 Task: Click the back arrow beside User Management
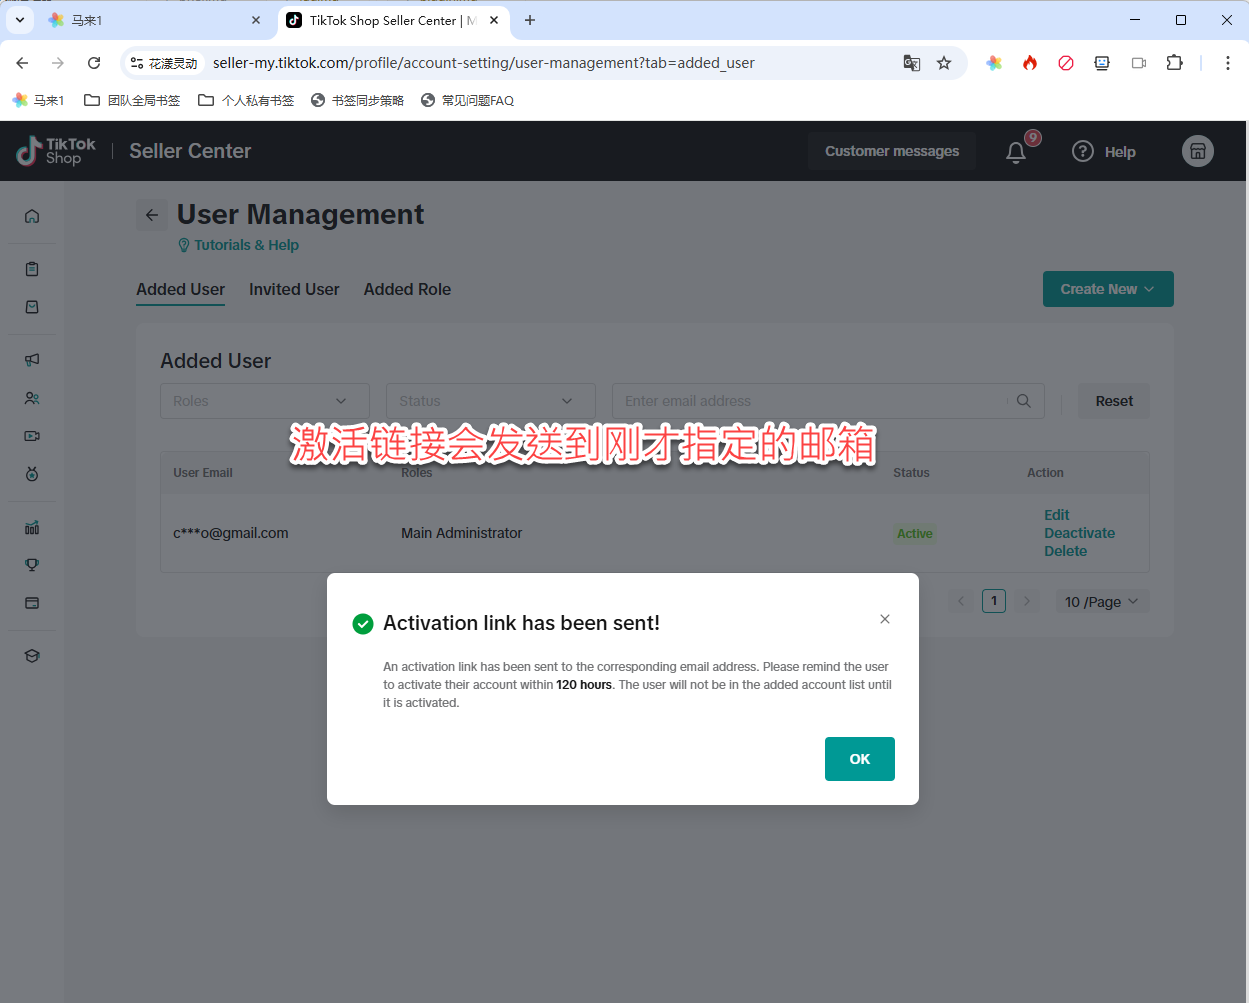pyautogui.click(x=152, y=215)
